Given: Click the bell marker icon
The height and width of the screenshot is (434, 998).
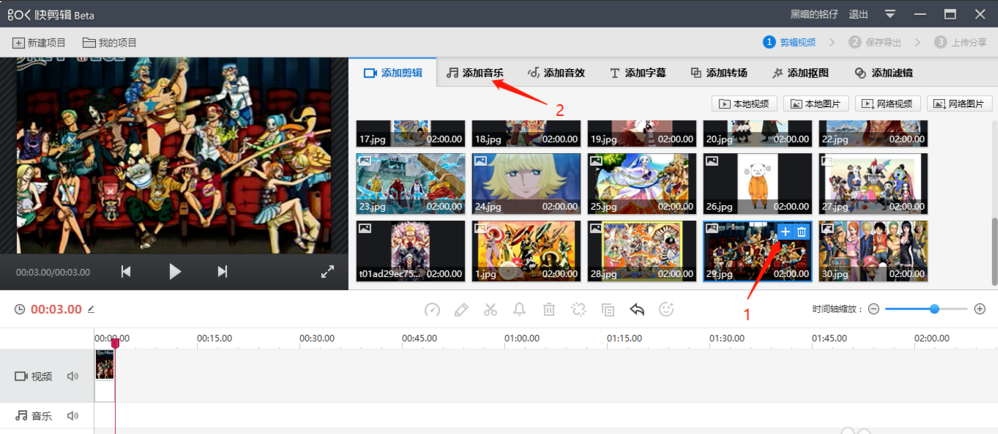Looking at the screenshot, I should (519, 310).
